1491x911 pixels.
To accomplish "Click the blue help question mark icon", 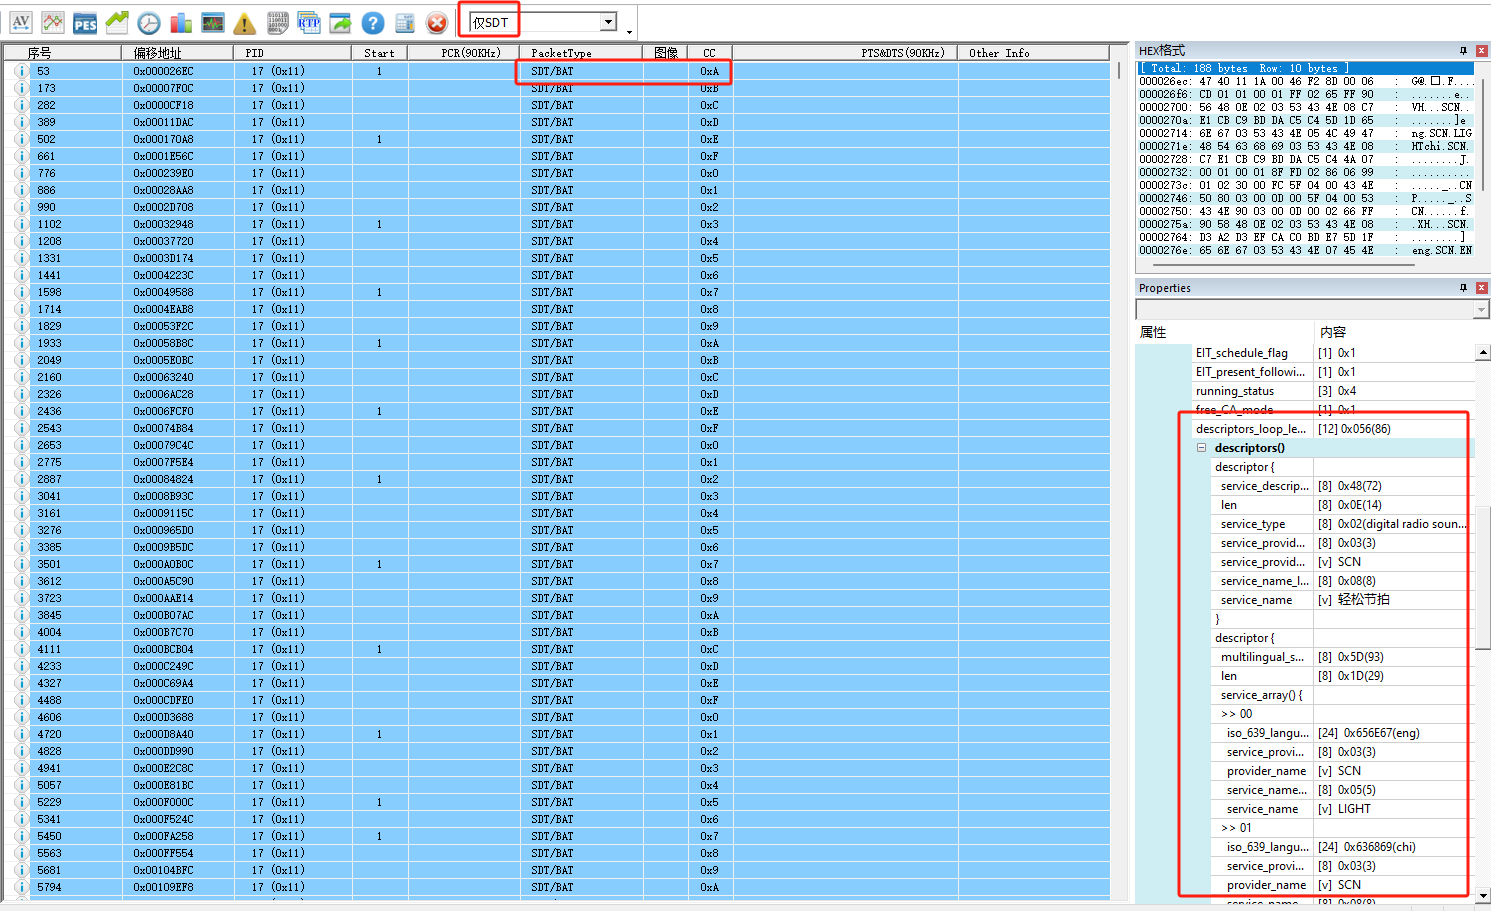I will [373, 22].
